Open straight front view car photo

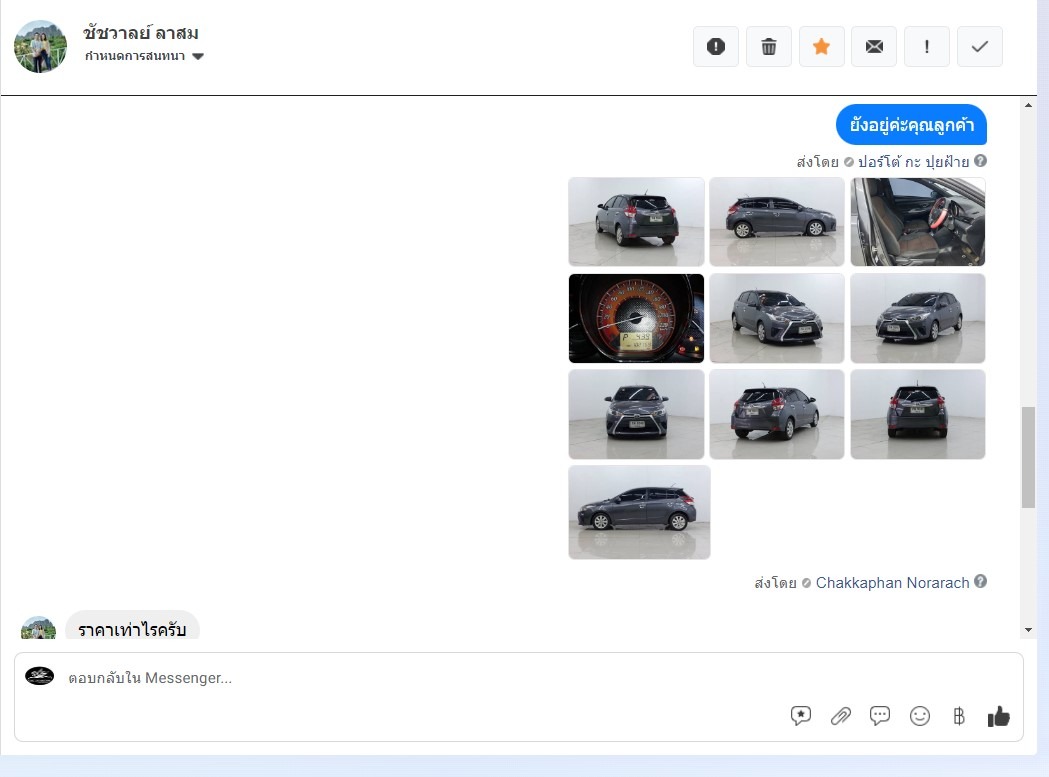[636, 414]
